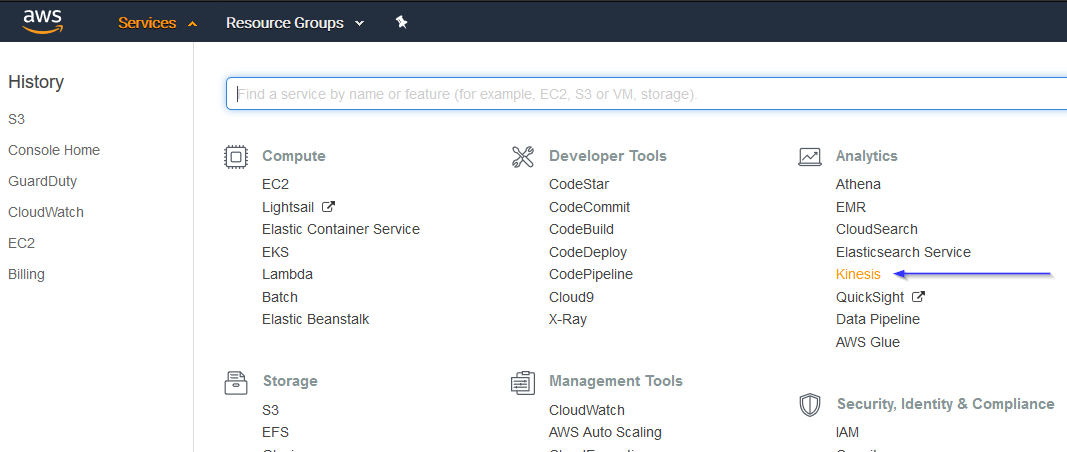Open CloudWatch from History
Screen dimensions: 1067x452
point(46,212)
